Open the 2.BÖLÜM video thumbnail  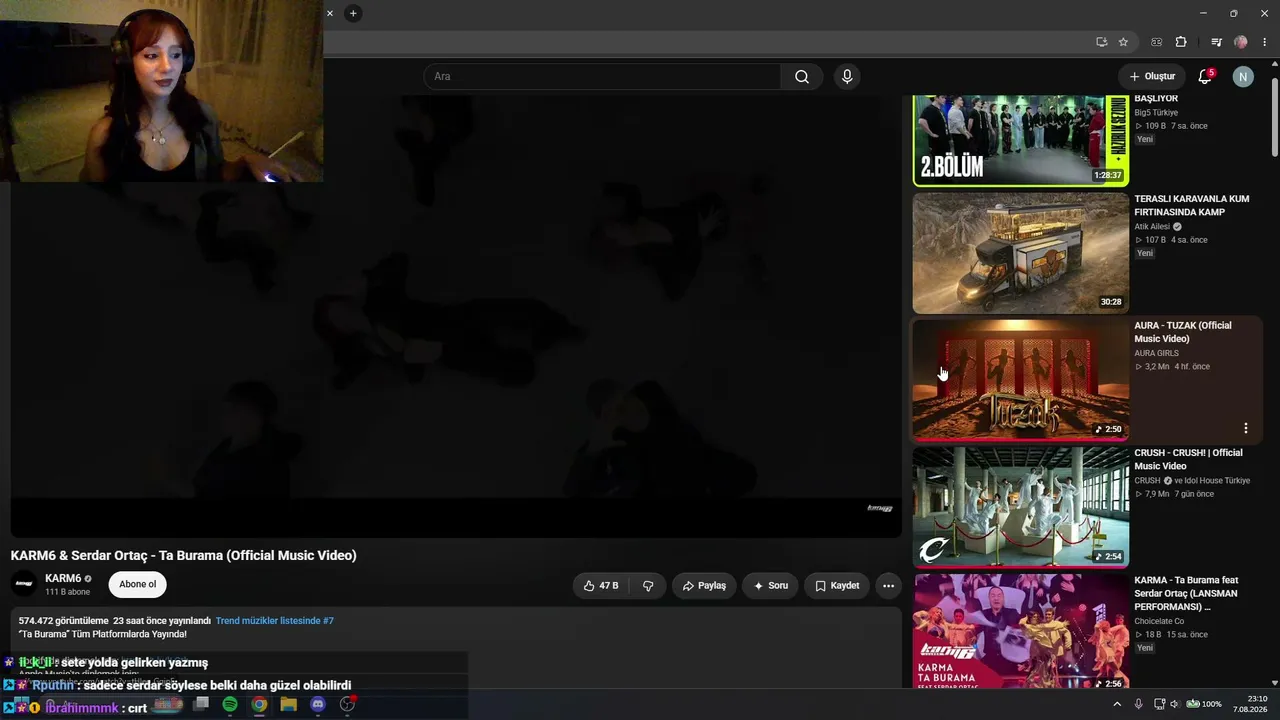click(1021, 140)
